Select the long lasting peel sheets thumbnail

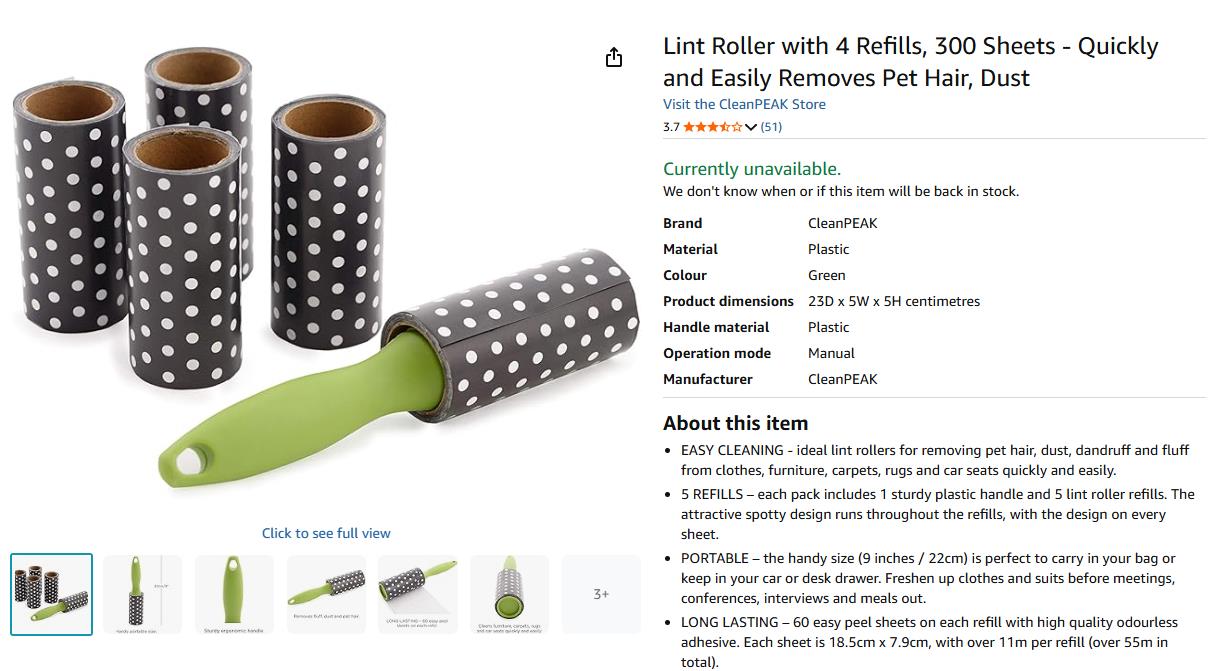[418, 594]
